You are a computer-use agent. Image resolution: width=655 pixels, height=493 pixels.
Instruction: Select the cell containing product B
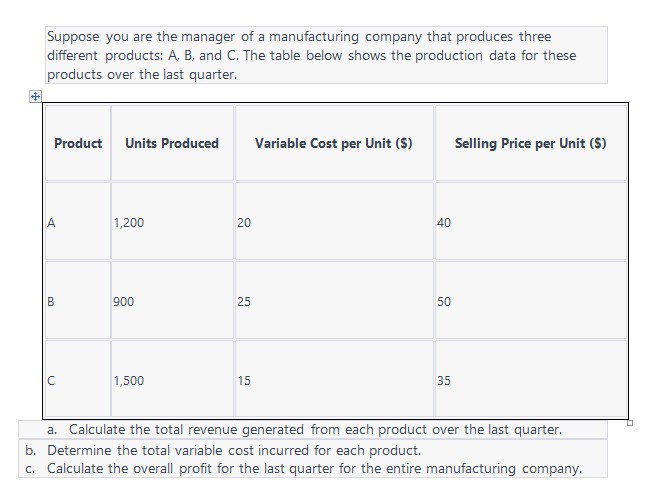tap(78, 300)
